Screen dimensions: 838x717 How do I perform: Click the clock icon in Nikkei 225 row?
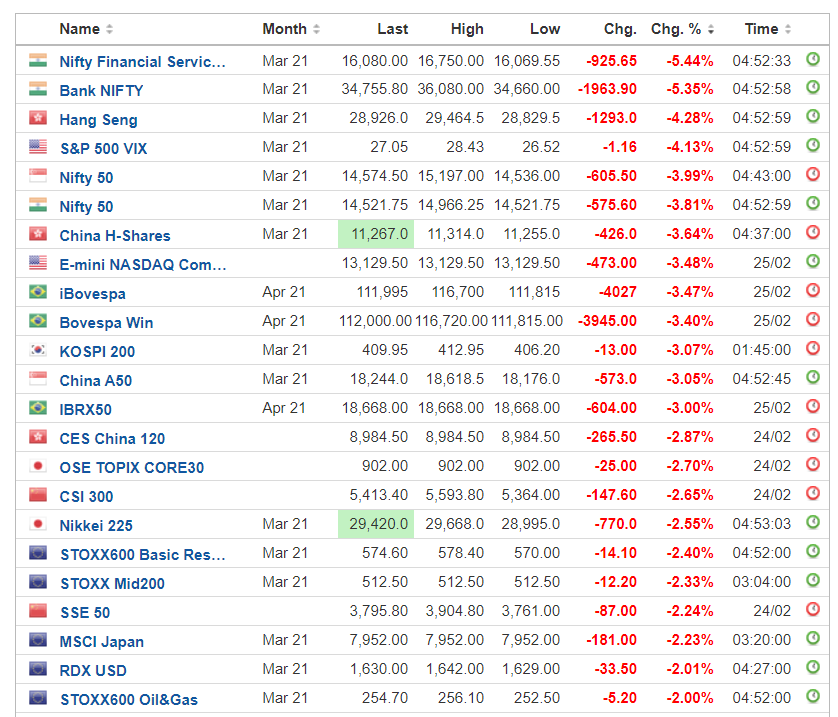tap(812, 522)
